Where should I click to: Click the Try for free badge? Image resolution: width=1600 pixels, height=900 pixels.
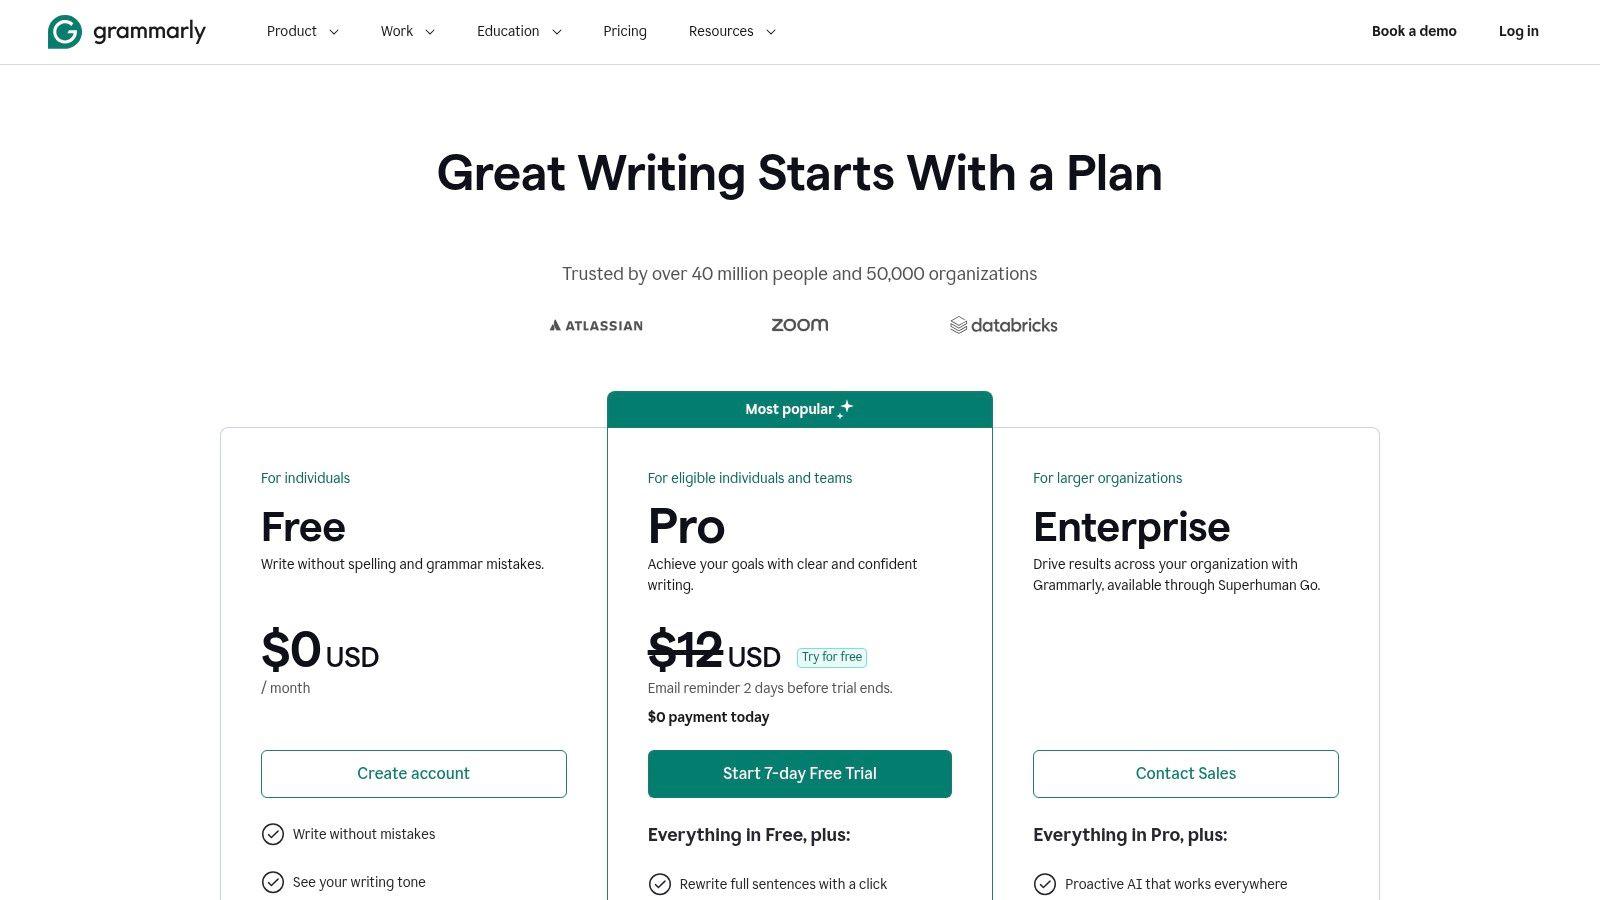832,657
